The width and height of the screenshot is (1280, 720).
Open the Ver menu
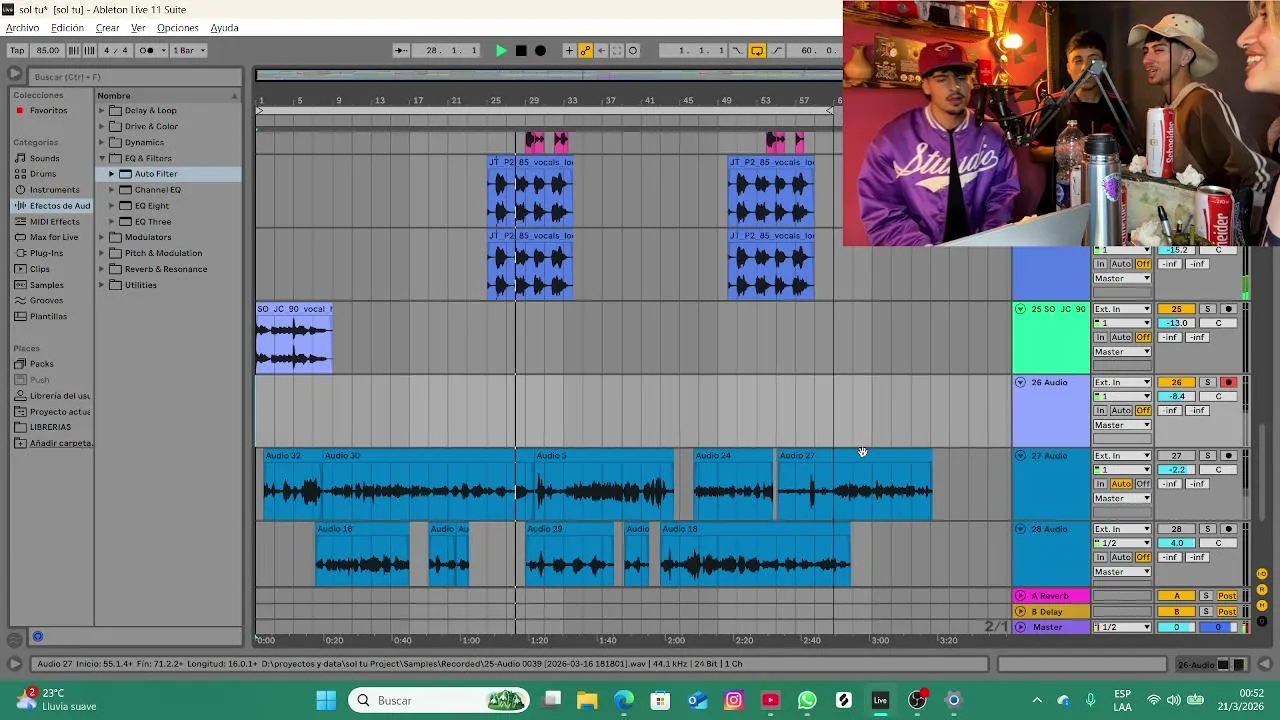(138, 28)
